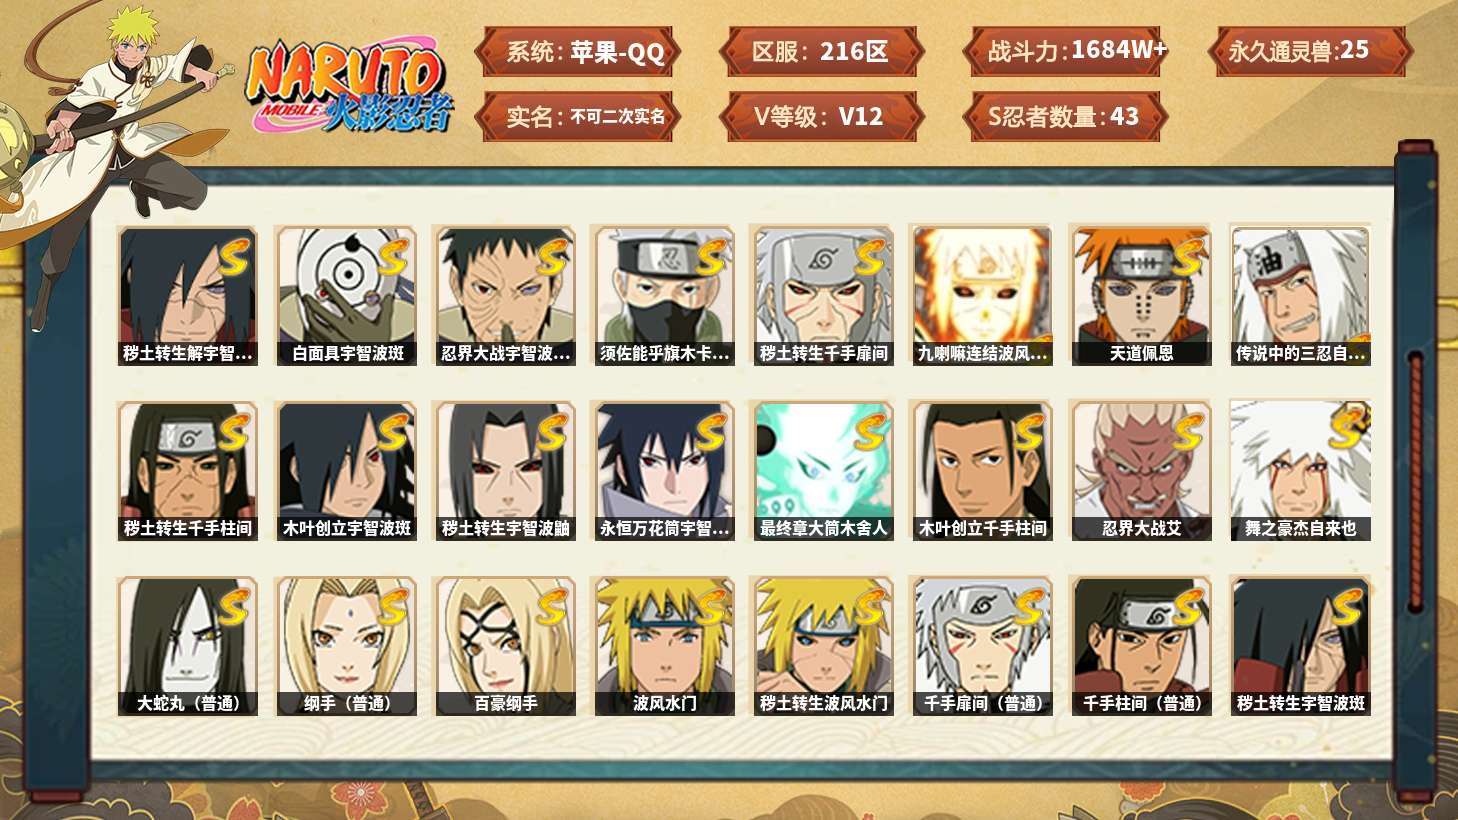Open the 舞之豪杰自来也 character icon
1458x820 pixels.
click(x=1300, y=471)
